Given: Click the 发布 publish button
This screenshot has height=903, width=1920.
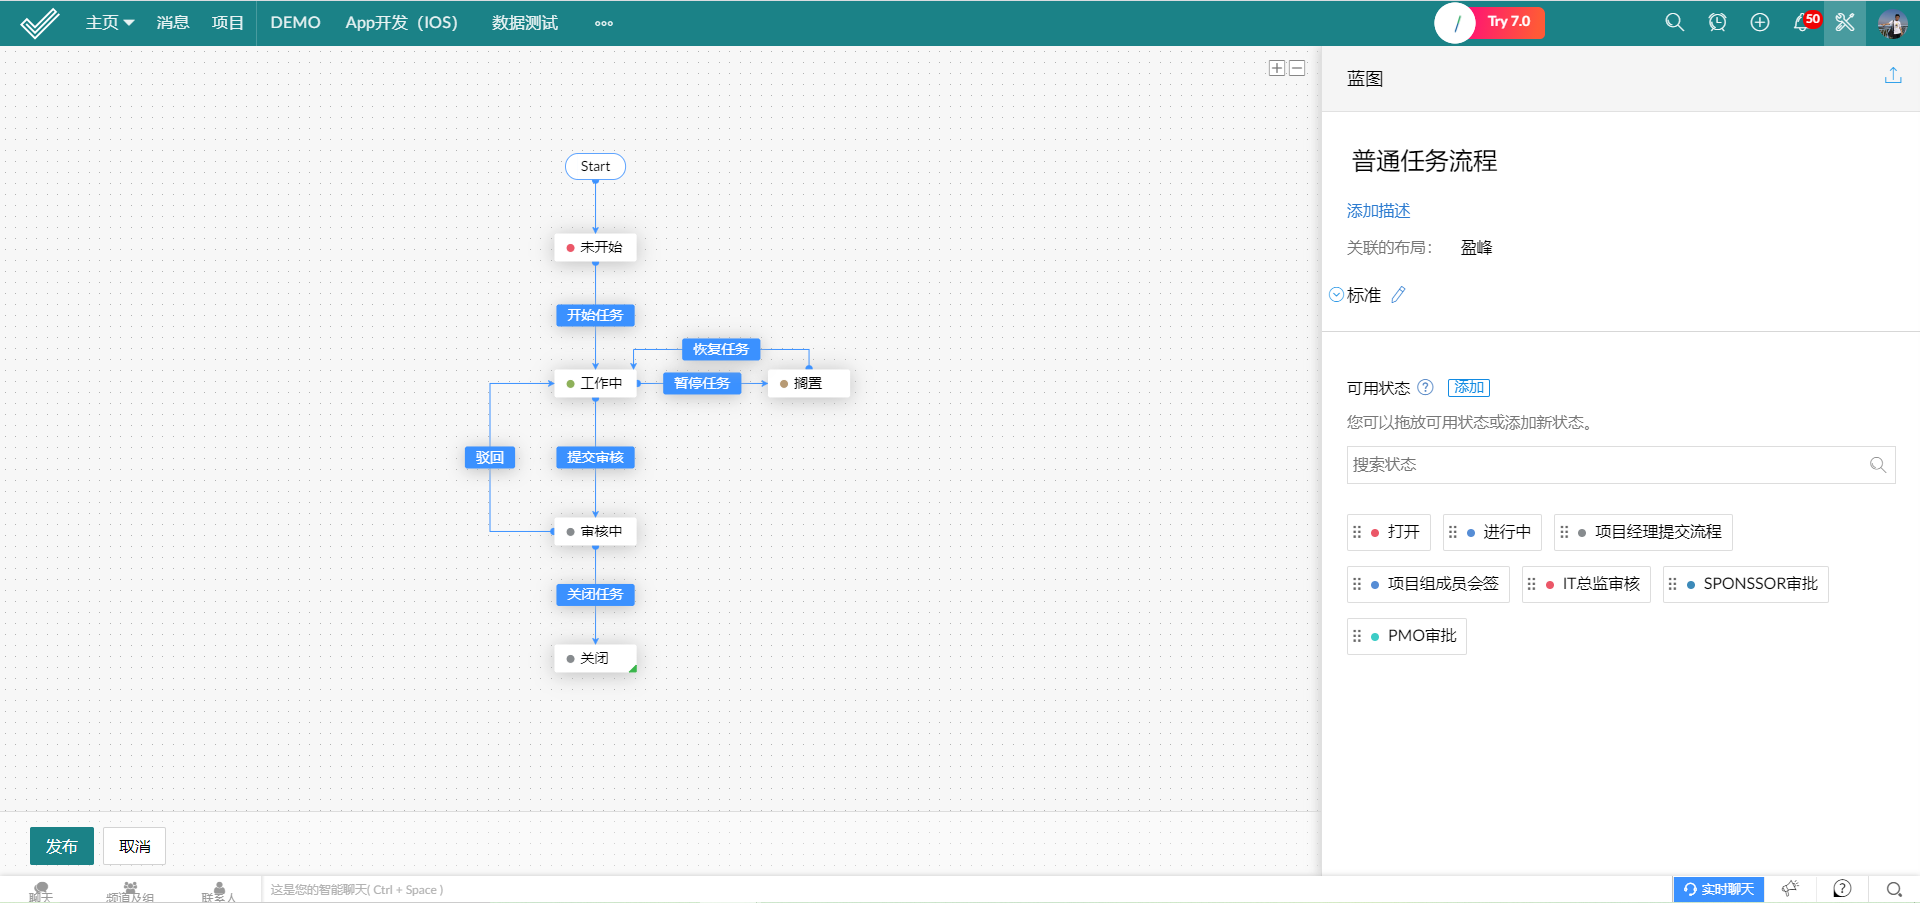Looking at the screenshot, I should [61, 846].
